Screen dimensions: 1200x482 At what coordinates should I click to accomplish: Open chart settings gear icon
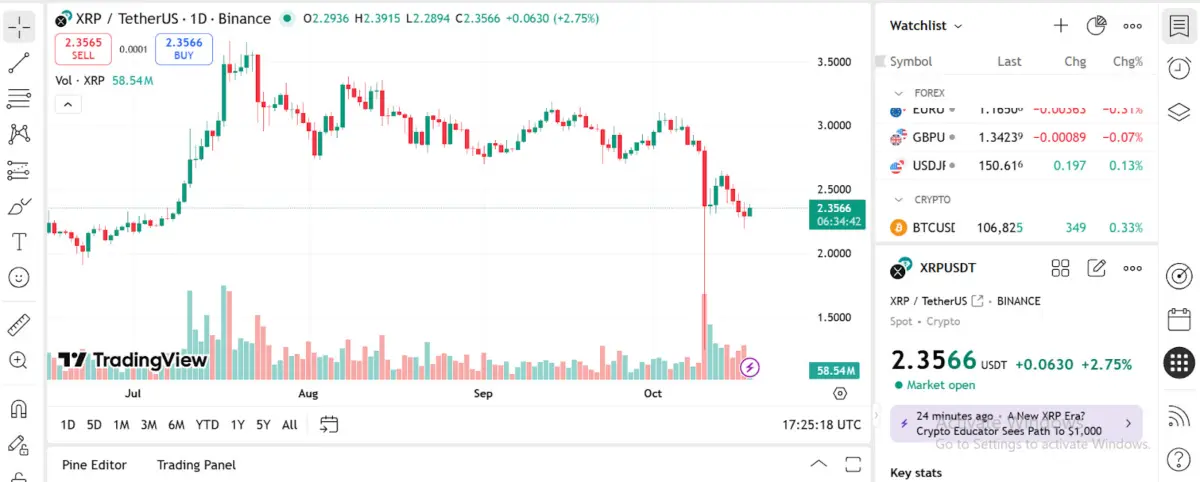[840, 394]
